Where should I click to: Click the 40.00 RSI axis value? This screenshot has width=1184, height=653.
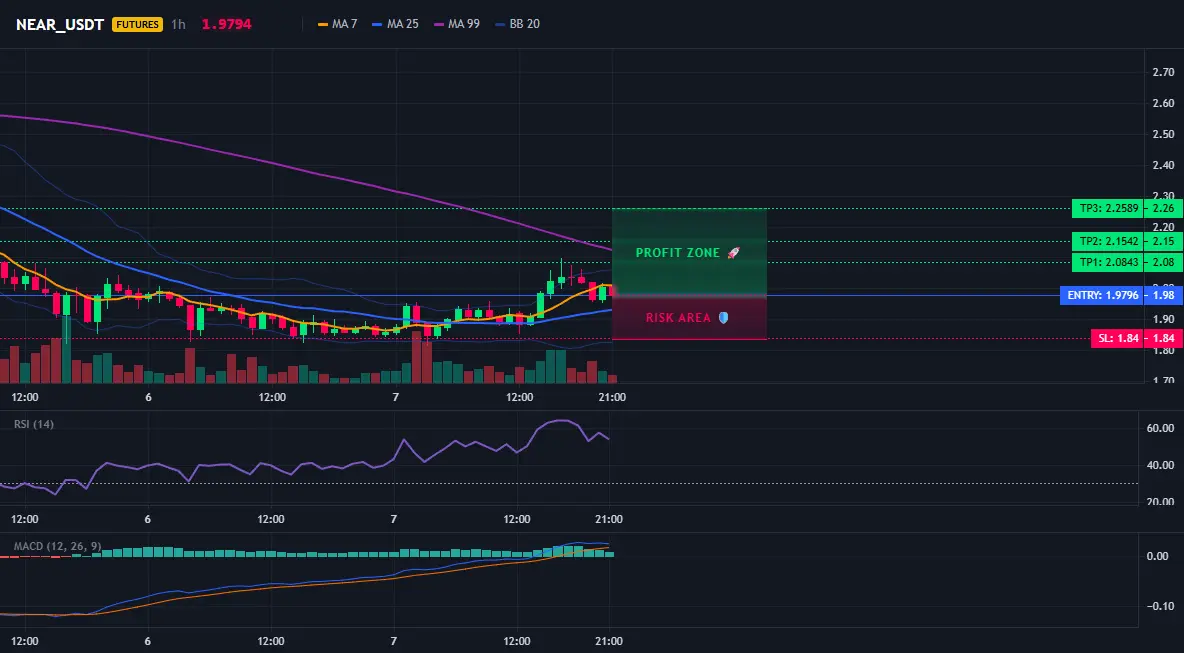click(x=1160, y=465)
